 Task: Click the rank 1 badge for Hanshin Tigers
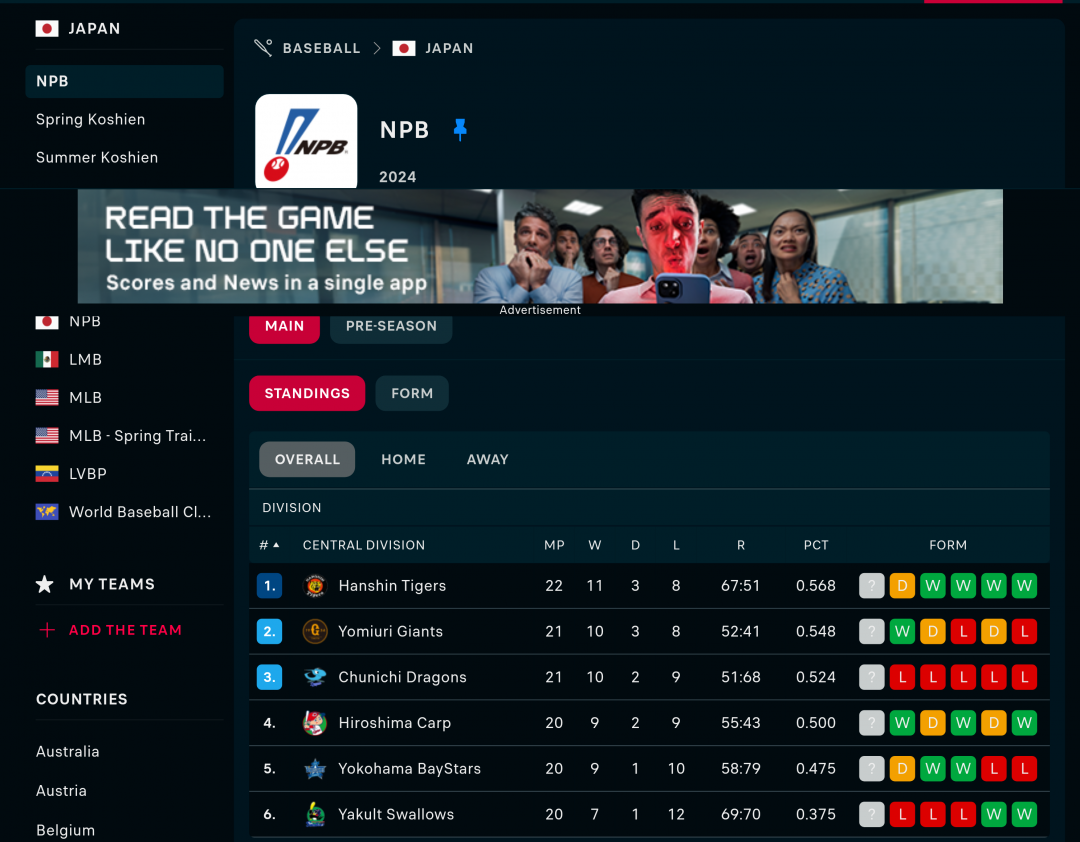click(269, 586)
